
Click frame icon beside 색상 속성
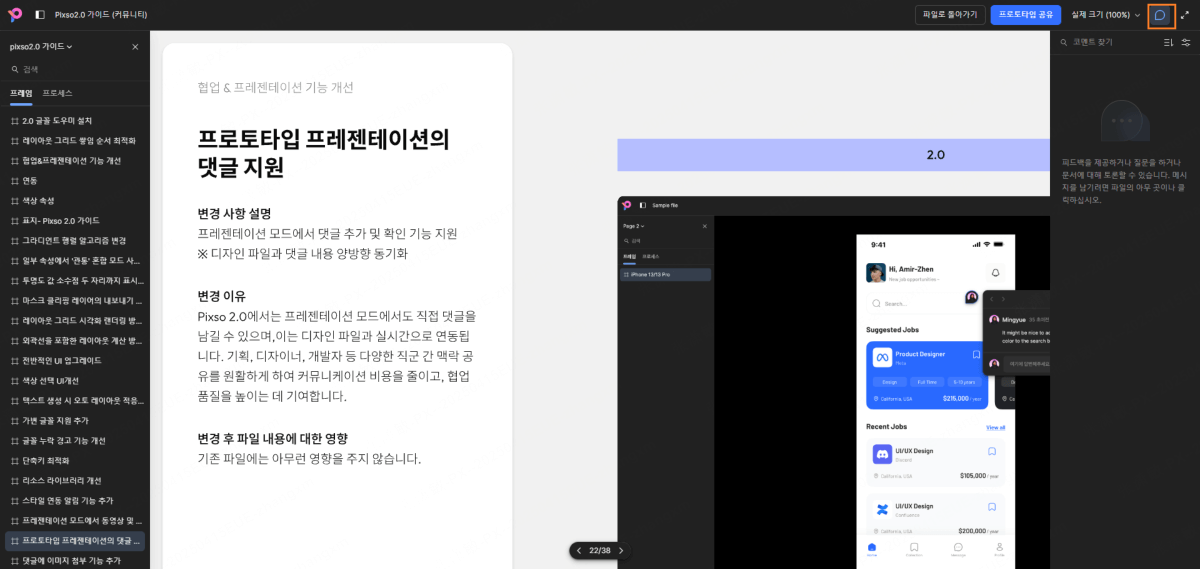coord(14,200)
